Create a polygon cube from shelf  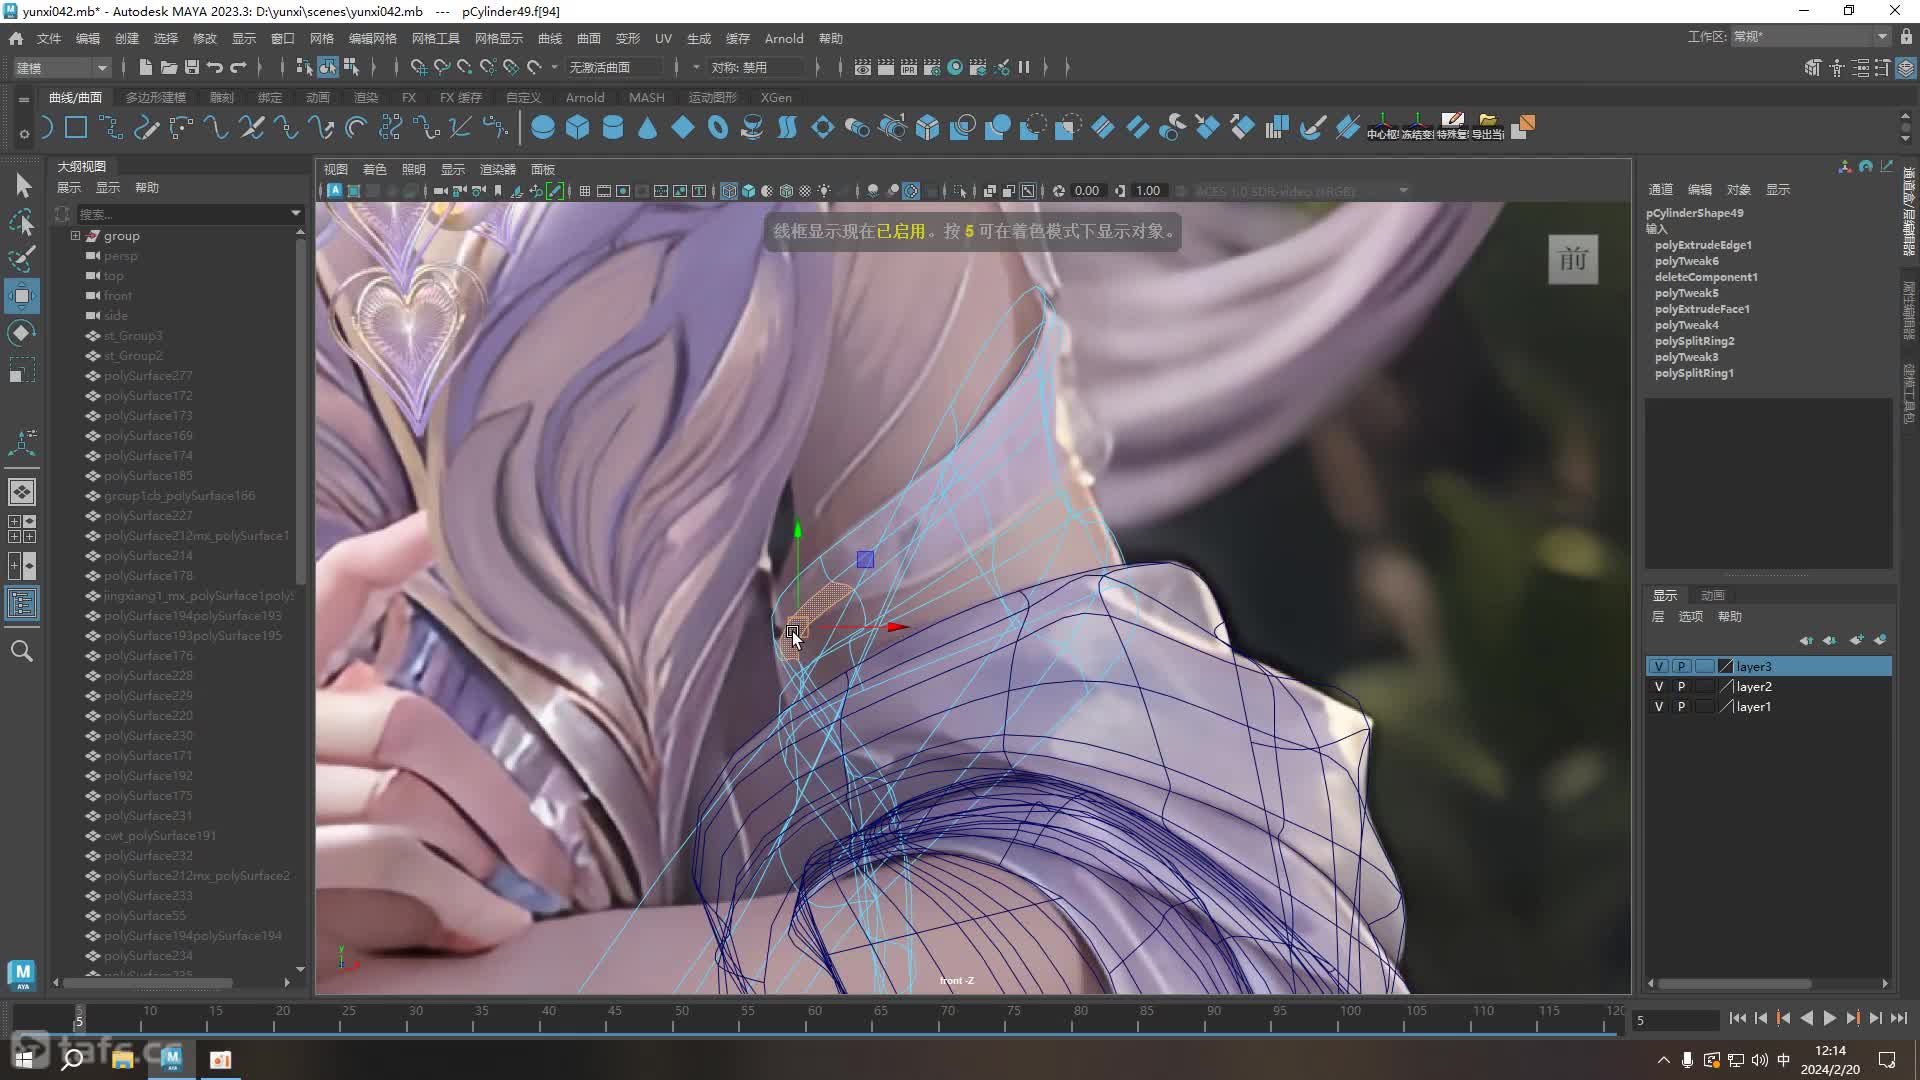(x=578, y=128)
